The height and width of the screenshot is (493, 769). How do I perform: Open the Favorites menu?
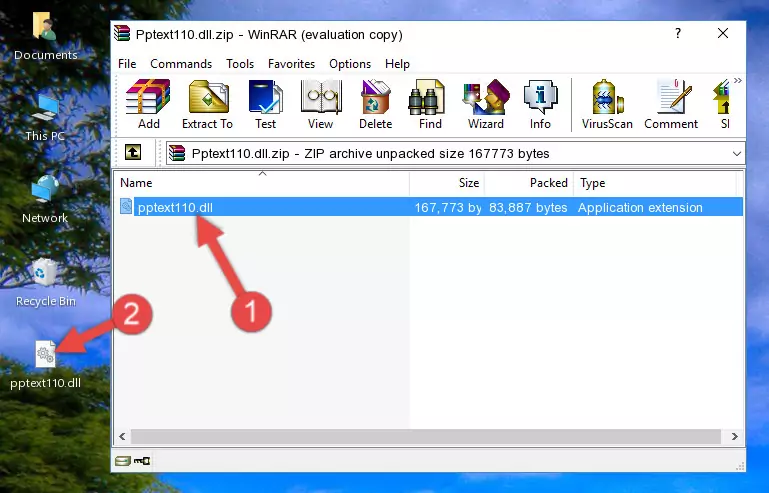click(x=291, y=64)
